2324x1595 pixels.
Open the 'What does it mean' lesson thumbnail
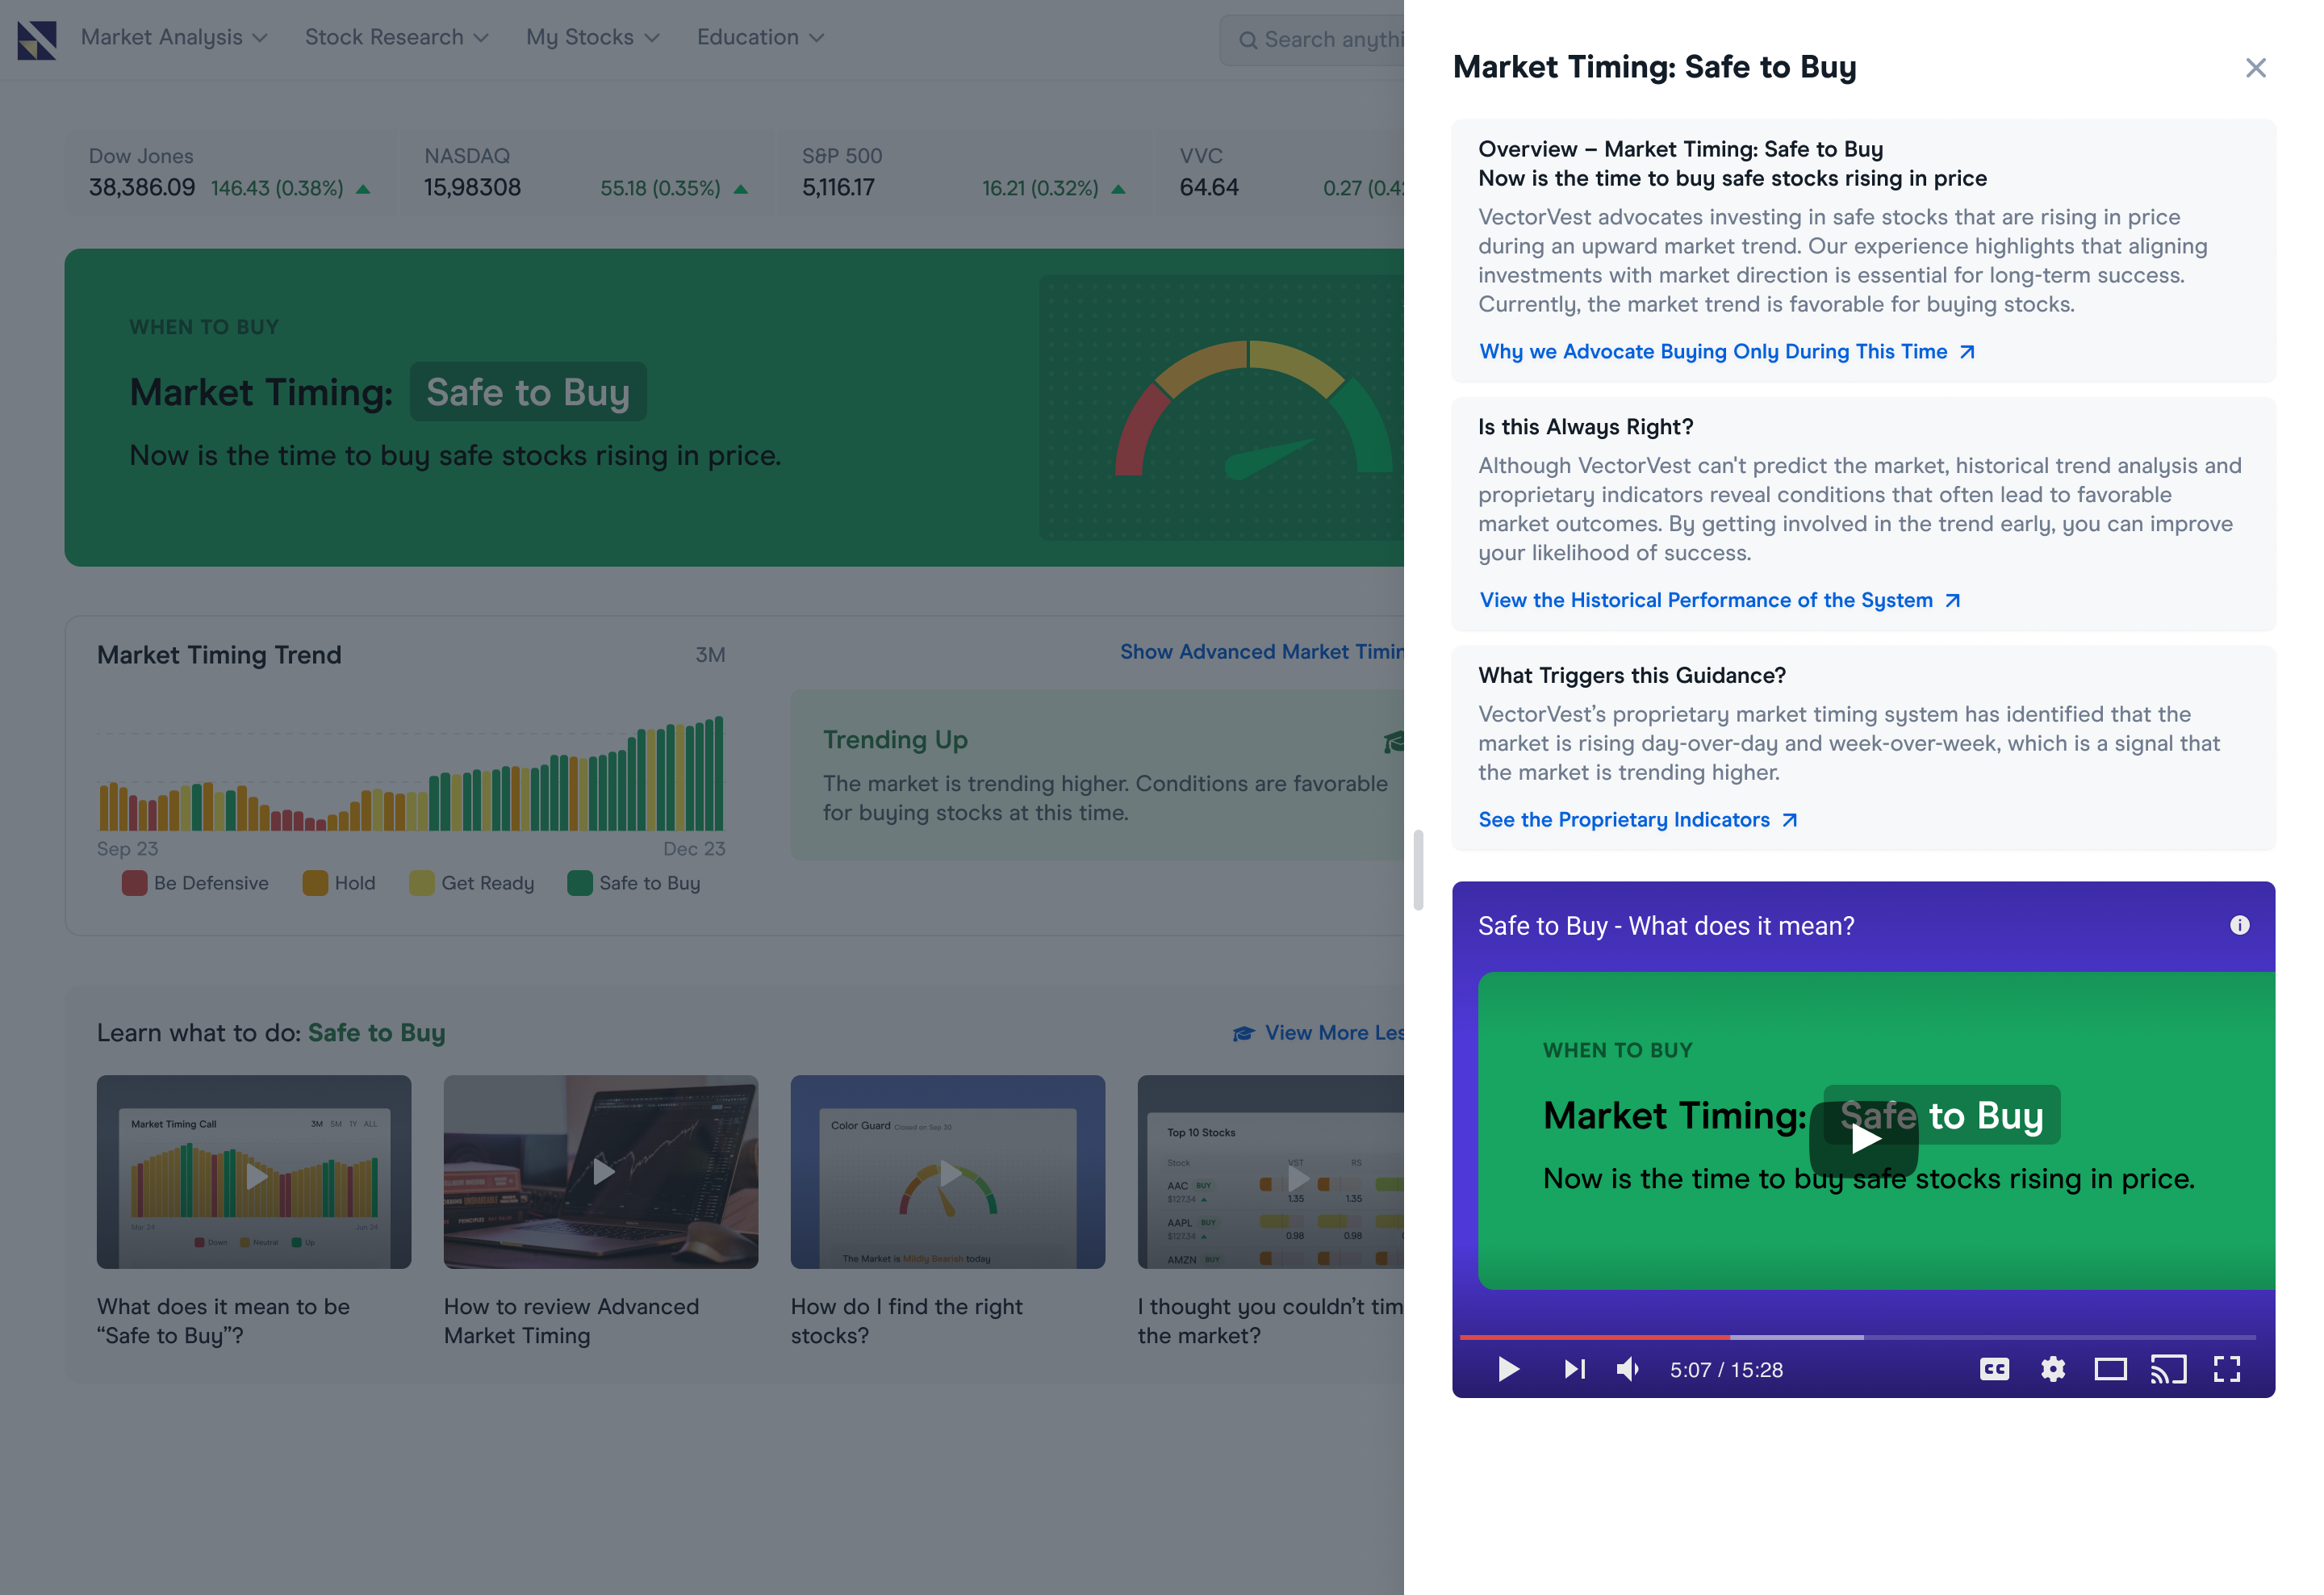click(254, 1172)
